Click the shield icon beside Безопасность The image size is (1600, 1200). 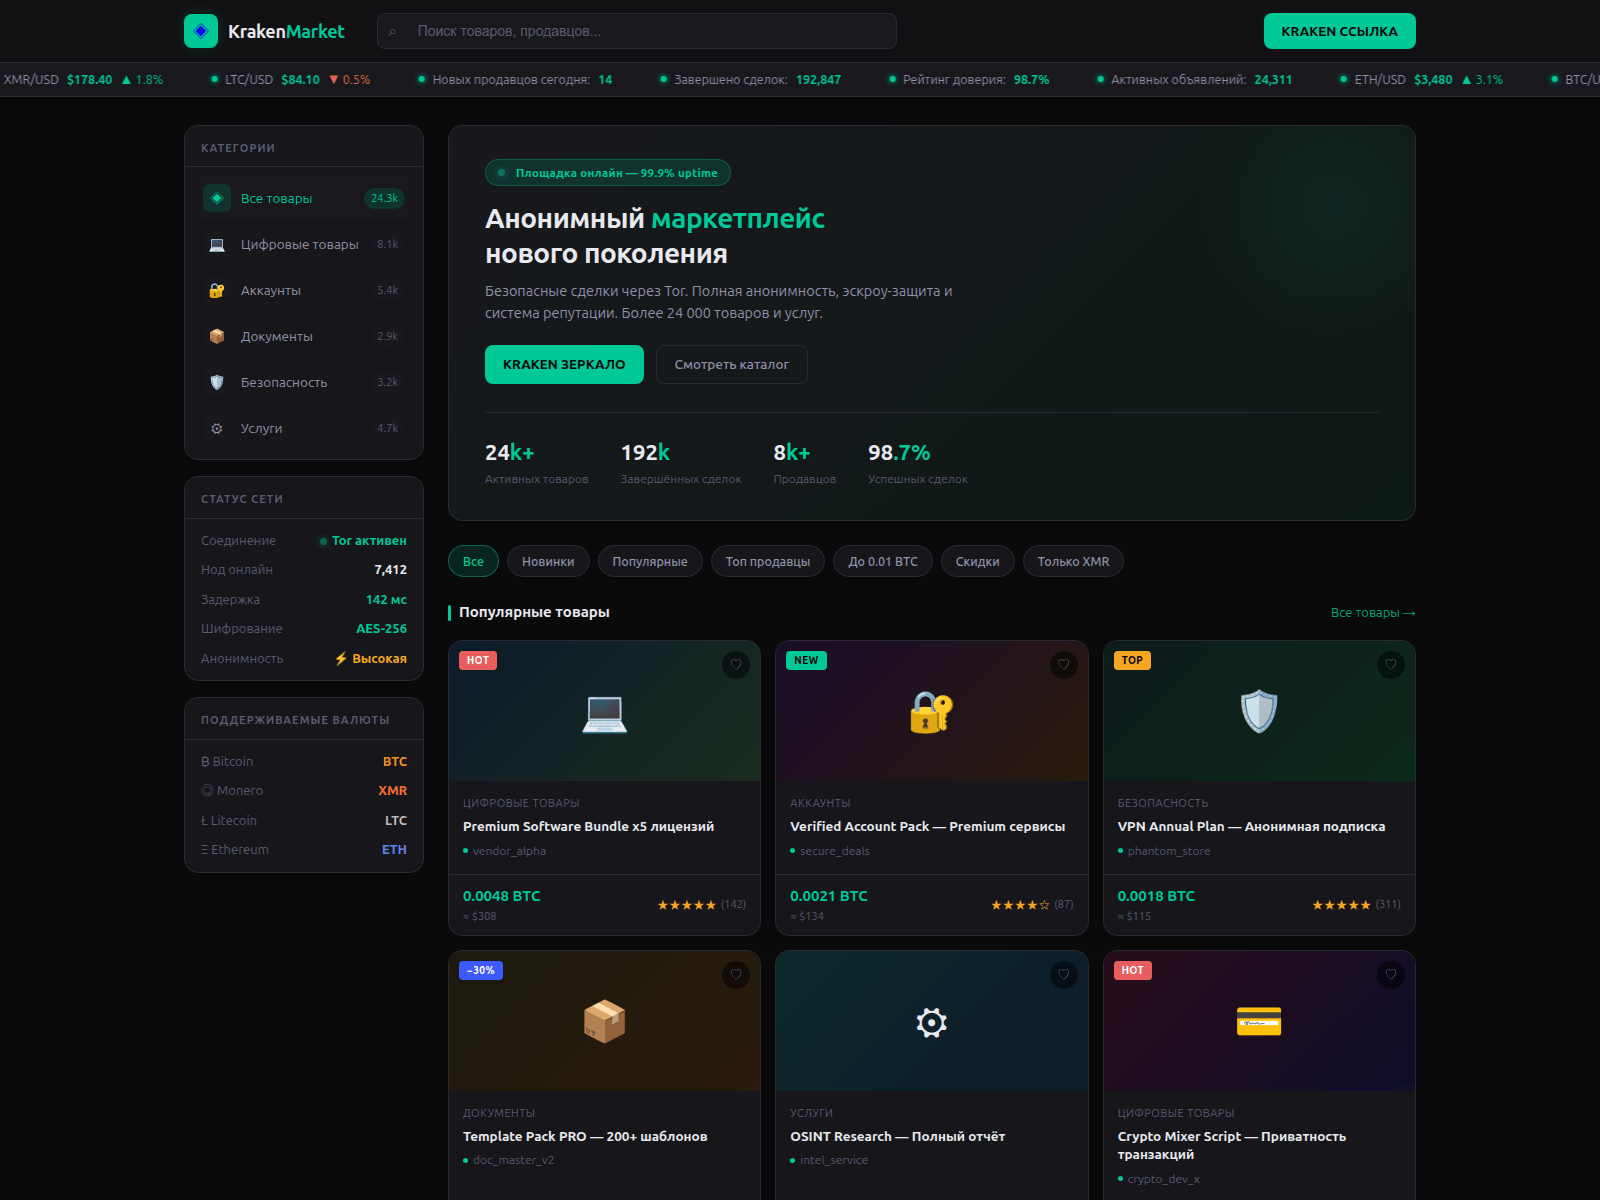click(217, 382)
